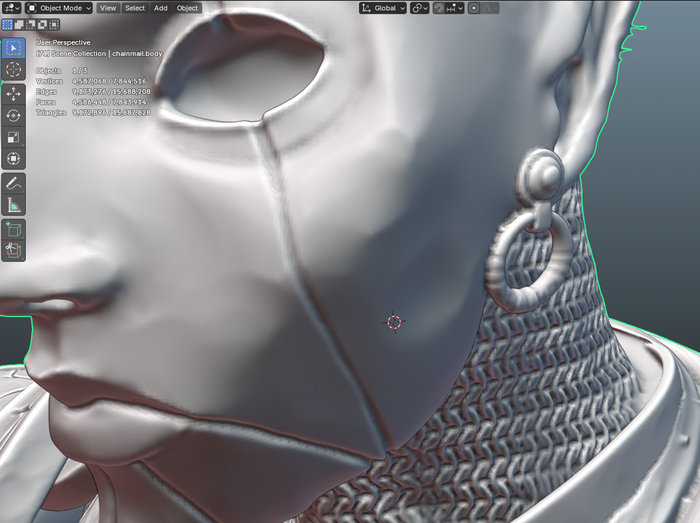Set selection mode to new selection
This screenshot has height=523, width=700.
pos(8,24)
